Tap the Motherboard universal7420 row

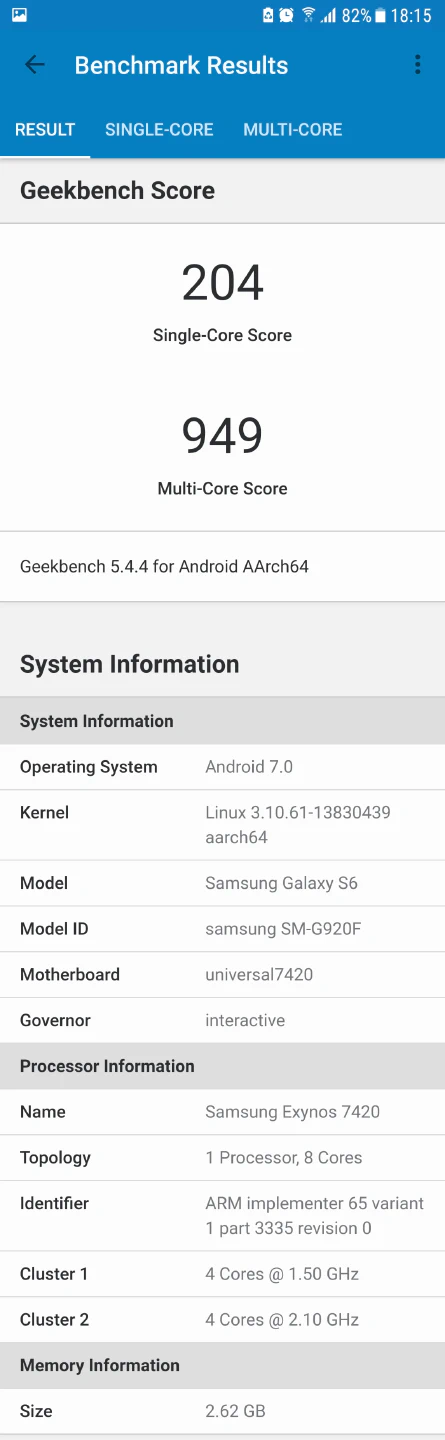(222, 975)
